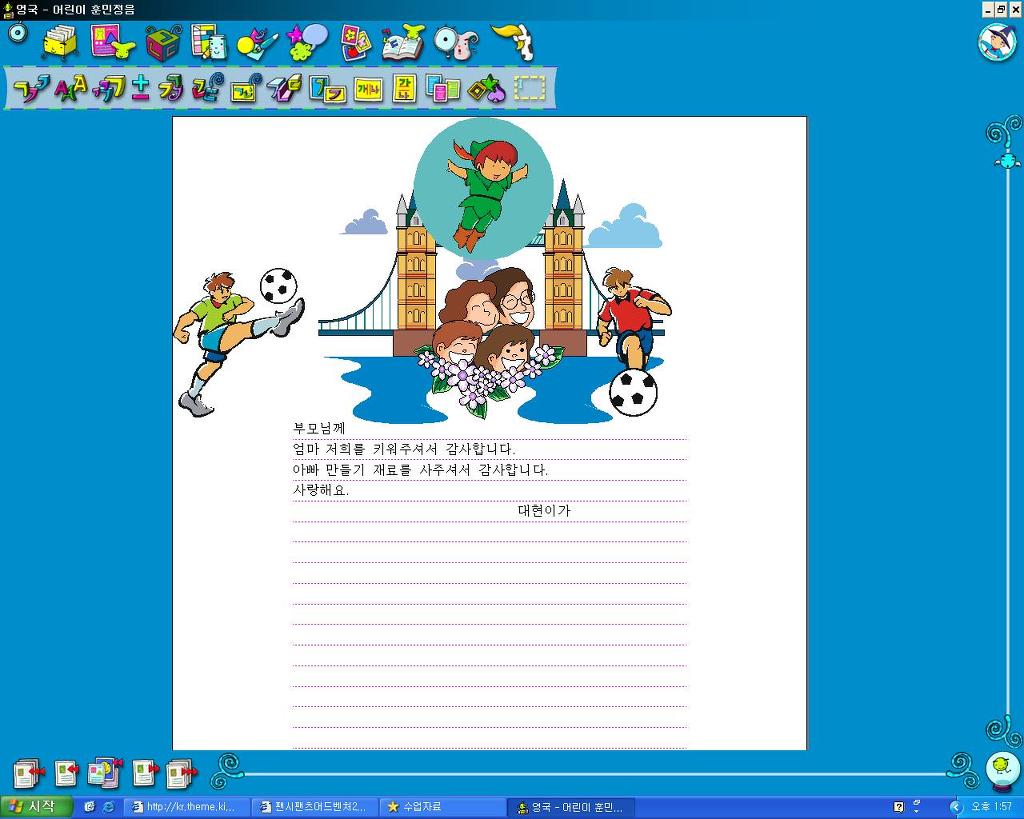Click the vertical scrollbar fairy handle
Screen dimensions: 1024x819
(x=1007, y=159)
